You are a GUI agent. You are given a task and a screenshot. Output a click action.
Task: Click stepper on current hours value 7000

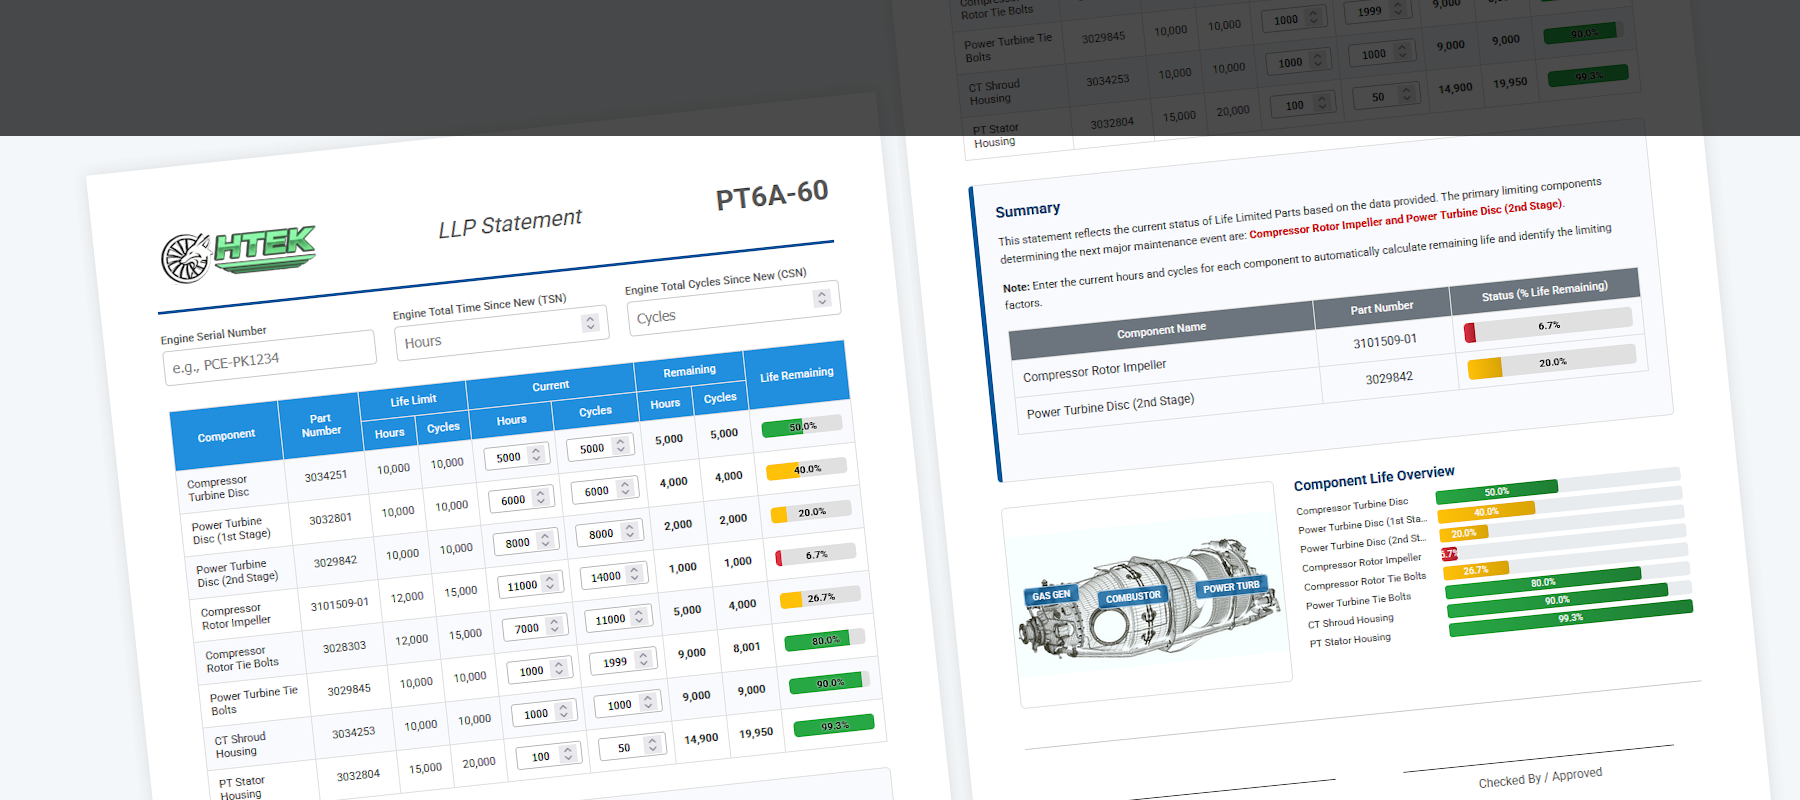point(554,626)
